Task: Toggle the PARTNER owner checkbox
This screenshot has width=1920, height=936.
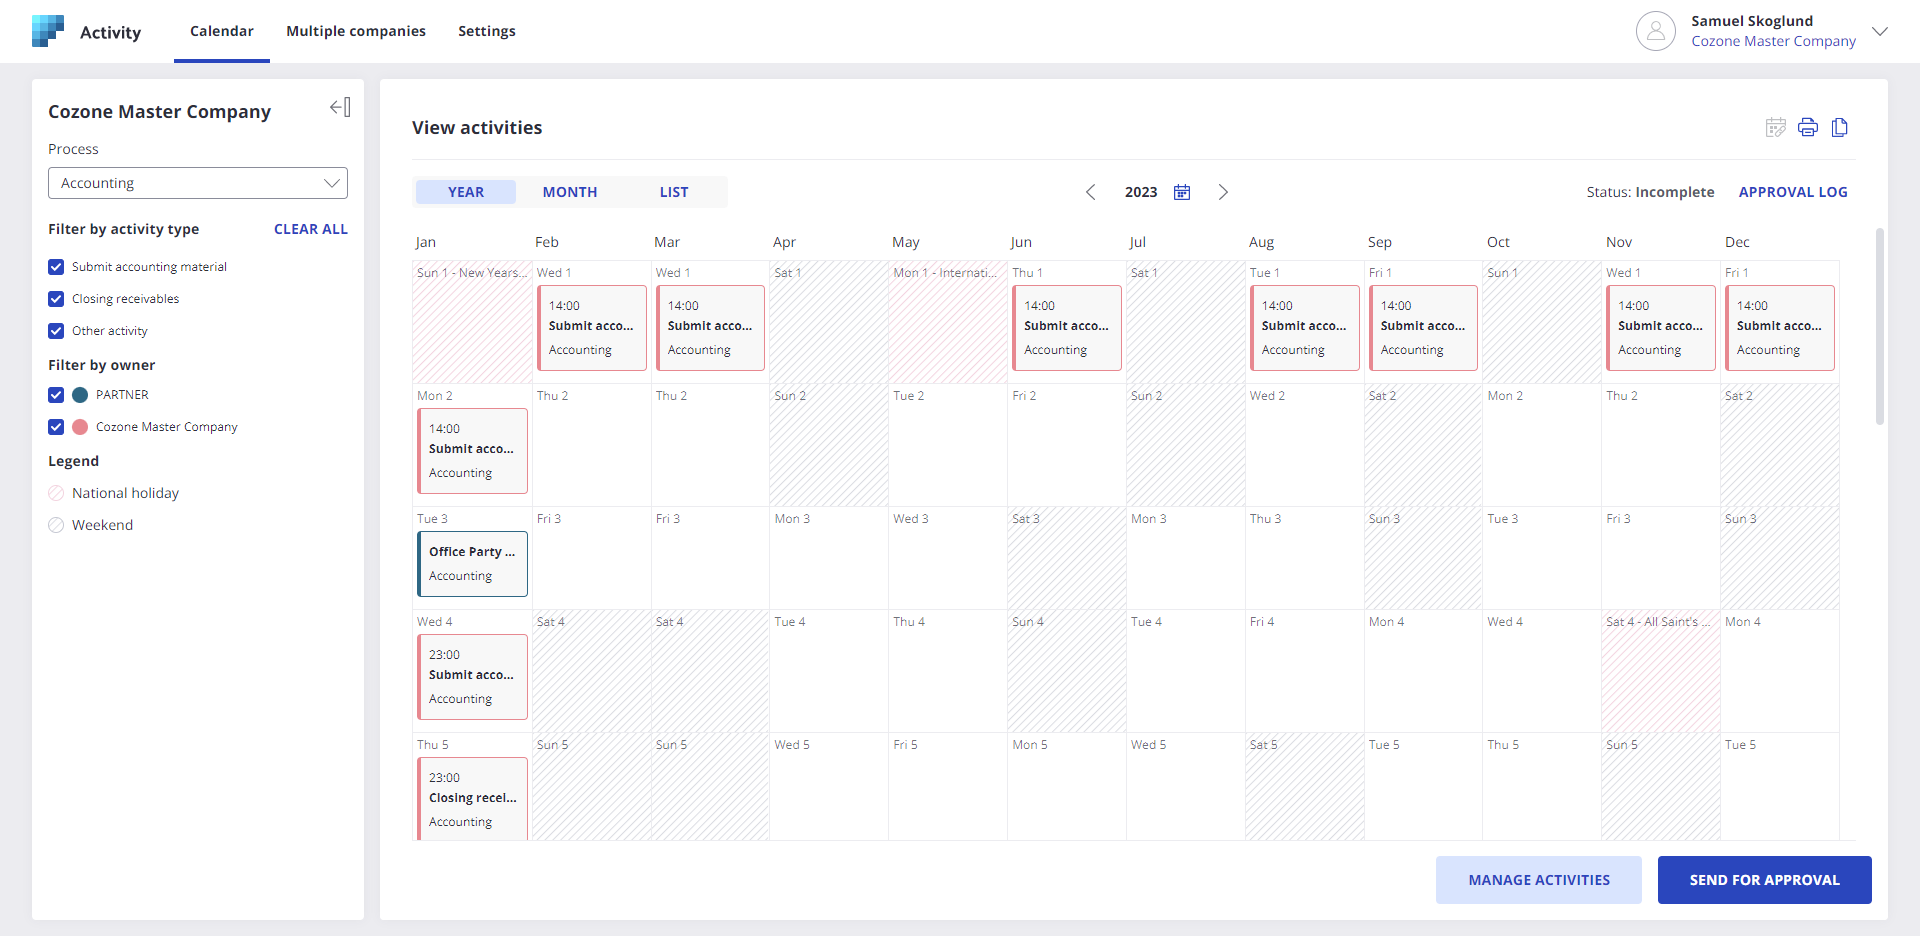Action: 56,395
